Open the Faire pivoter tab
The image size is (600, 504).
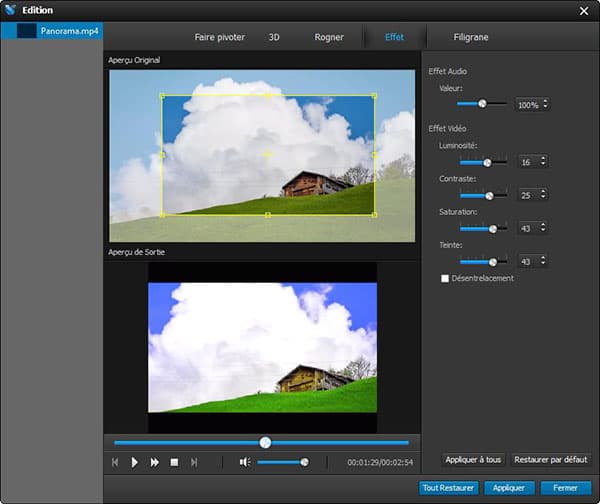click(x=219, y=37)
